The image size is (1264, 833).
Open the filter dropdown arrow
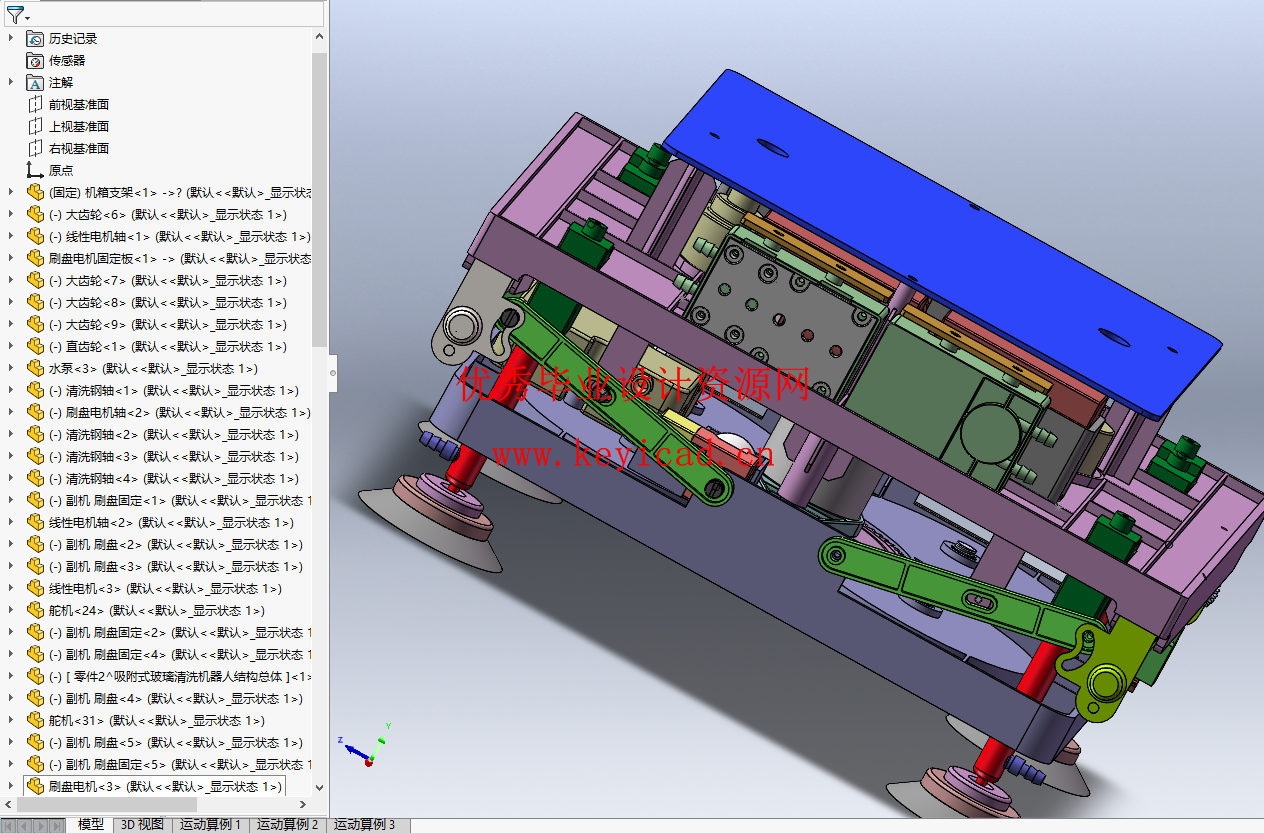click(x=28, y=18)
